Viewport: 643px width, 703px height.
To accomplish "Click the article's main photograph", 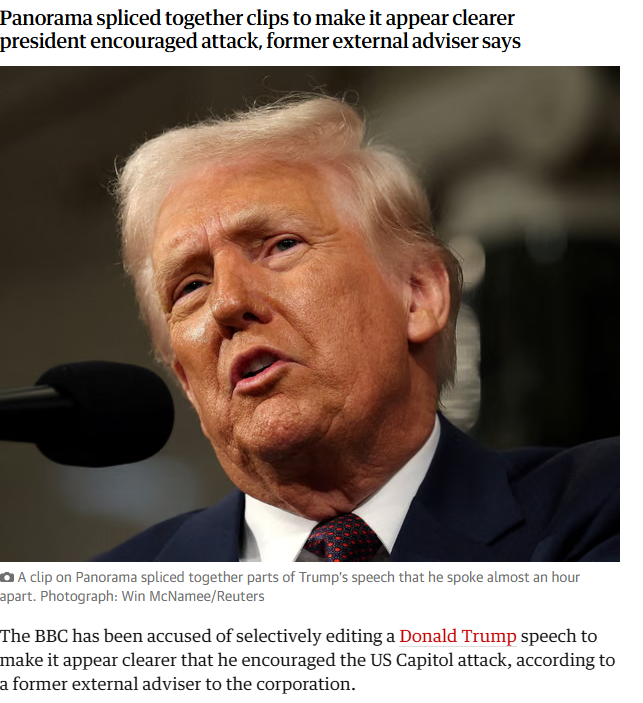I will coord(310,314).
